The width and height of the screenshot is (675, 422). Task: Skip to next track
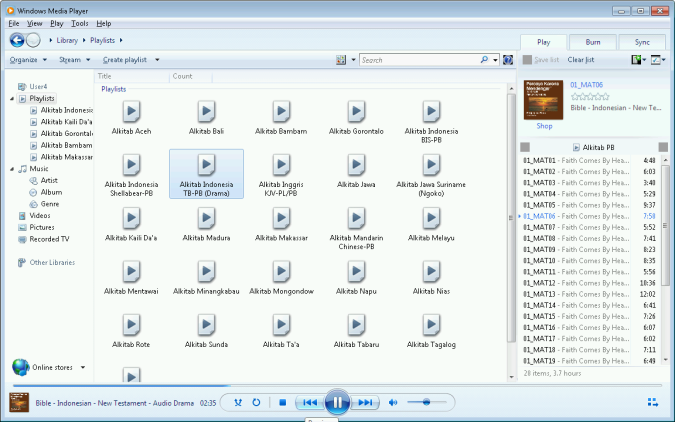tap(365, 403)
